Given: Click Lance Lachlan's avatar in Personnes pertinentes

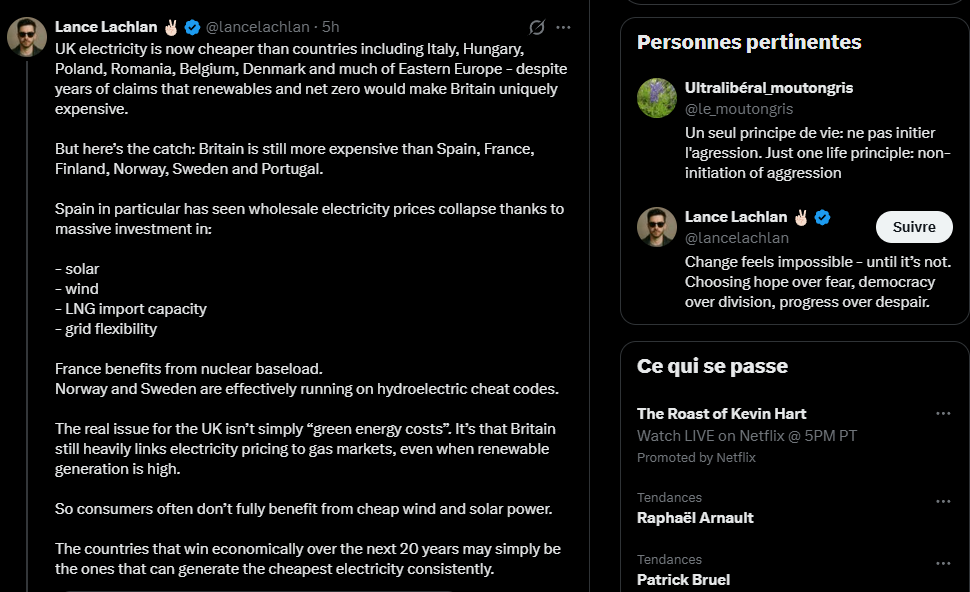Looking at the screenshot, I should [657, 227].
